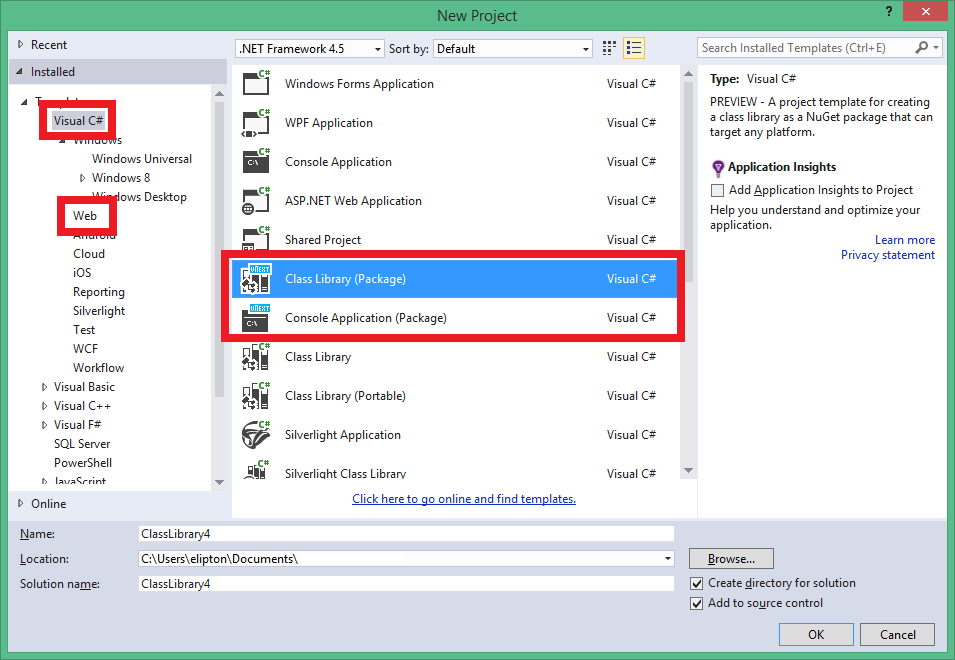Click the template list vertical scrollbar
Viewport: 955px width, 660px height.
[688, 182]
